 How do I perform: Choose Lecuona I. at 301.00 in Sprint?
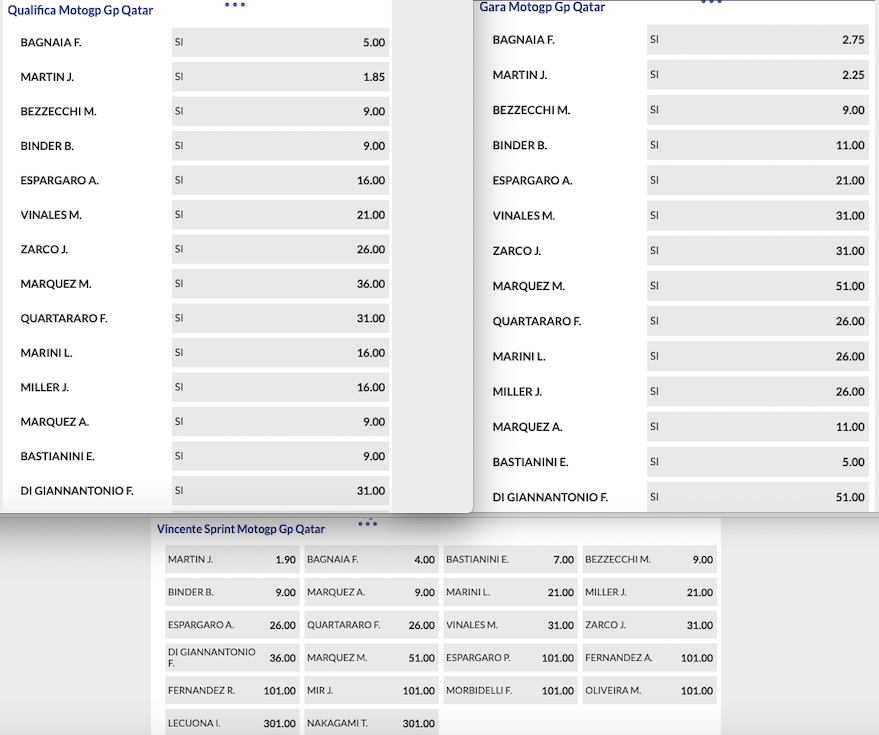click(x=232, y=723)
